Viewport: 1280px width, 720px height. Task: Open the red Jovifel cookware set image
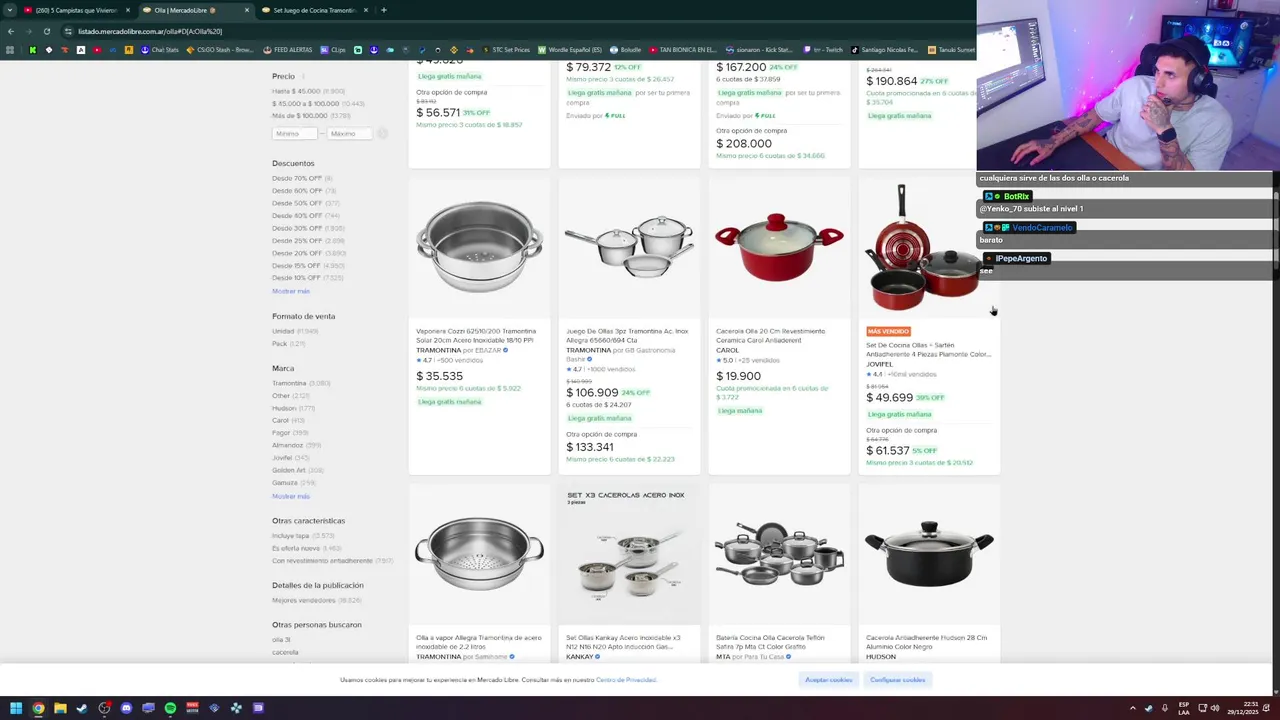click(923, 247)
